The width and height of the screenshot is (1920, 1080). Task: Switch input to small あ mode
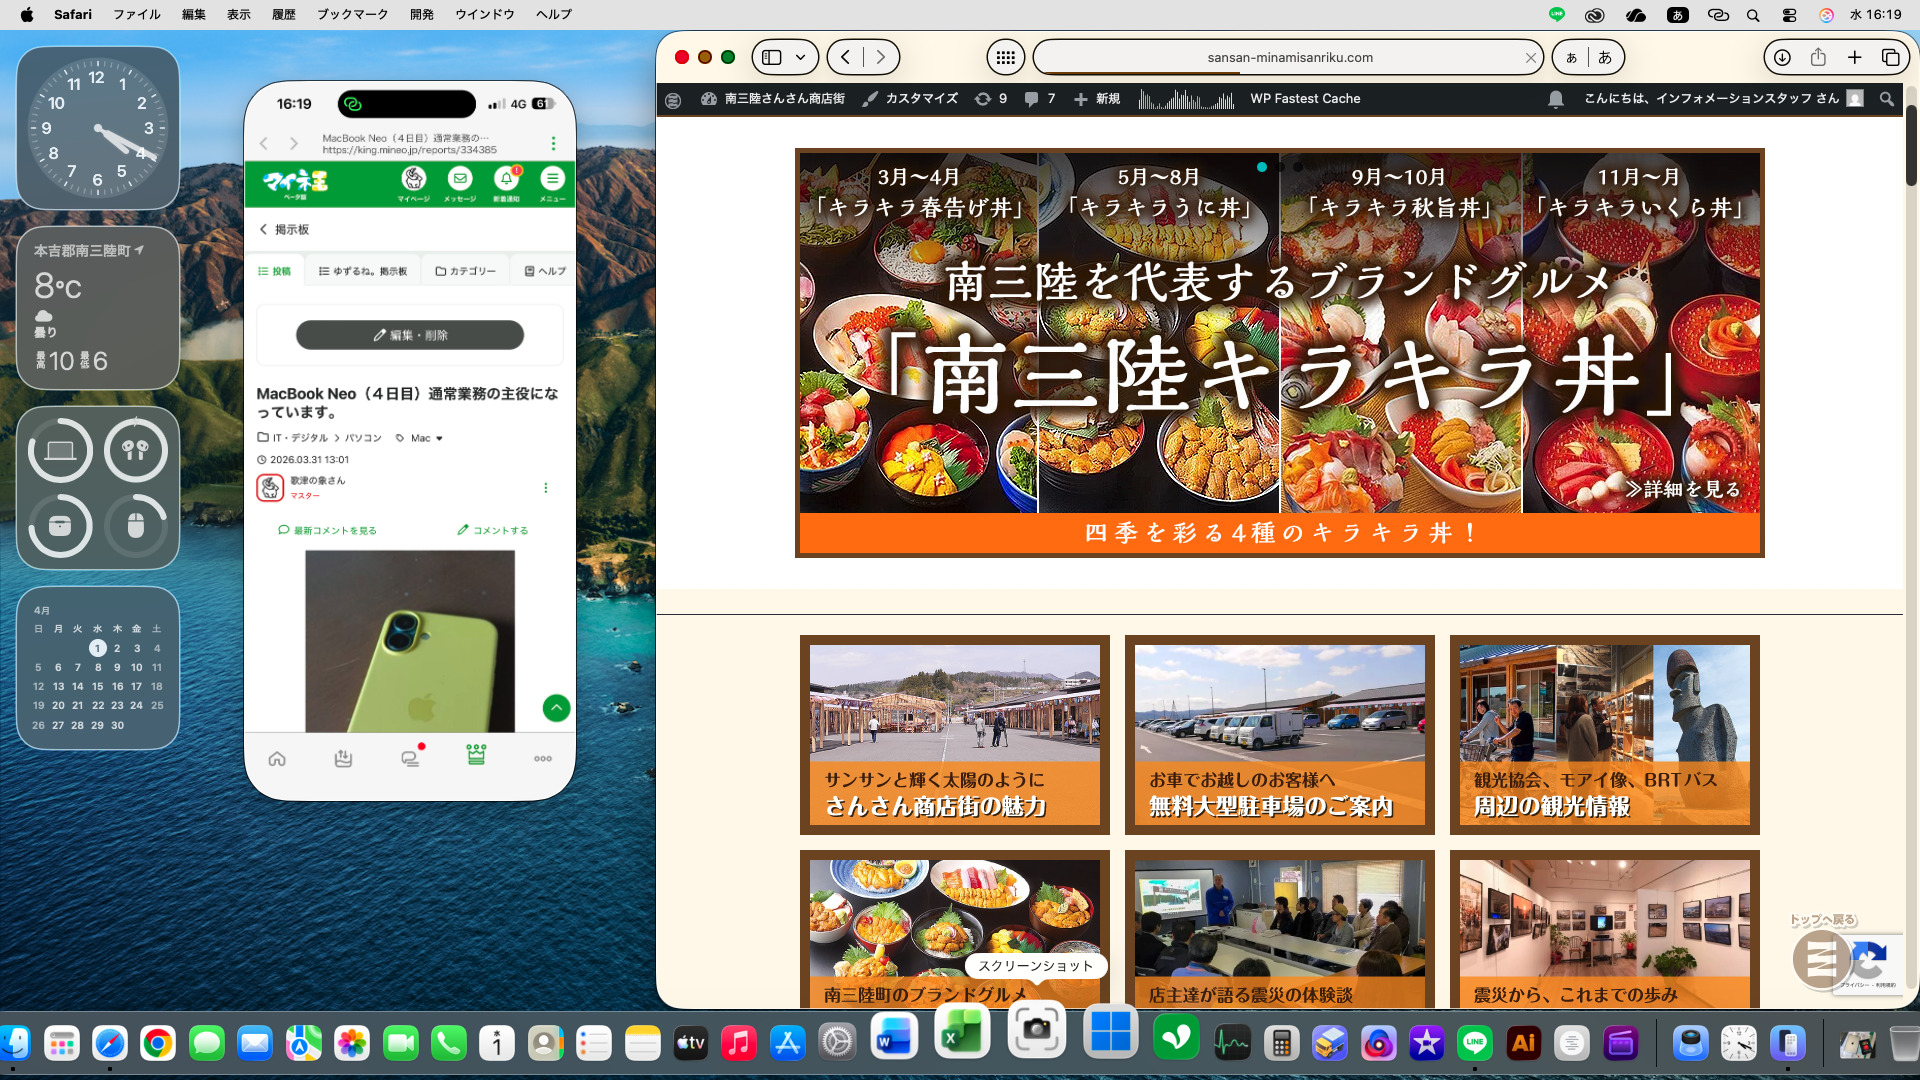point(1571,57)
